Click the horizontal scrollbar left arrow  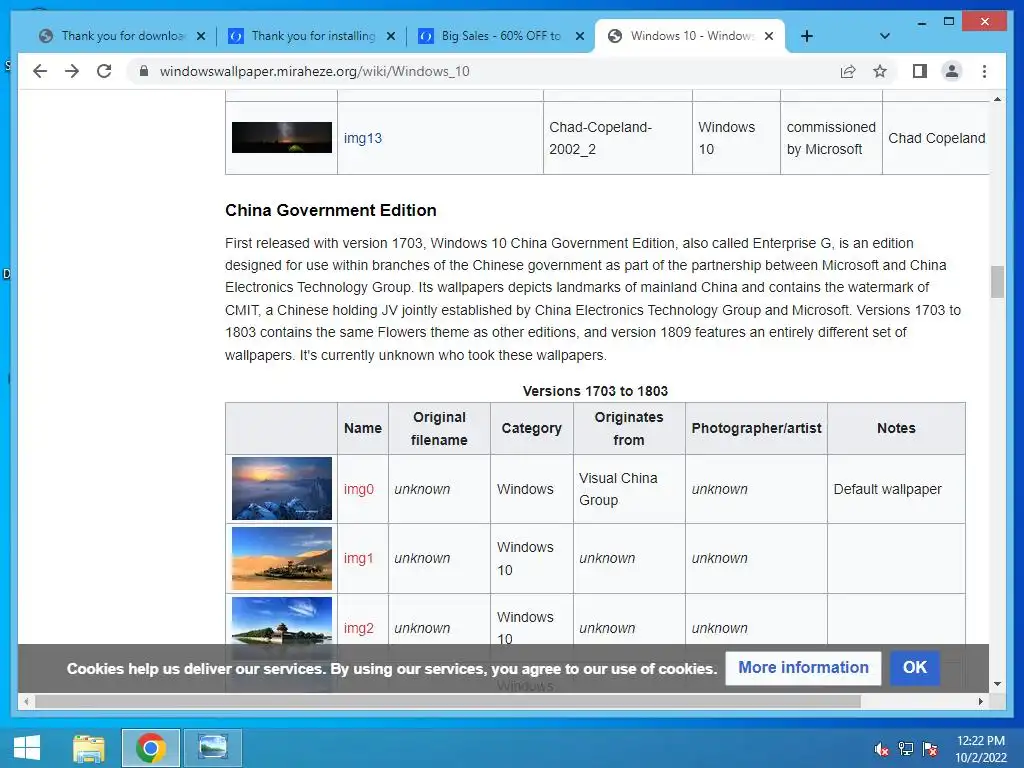(x=26, y=701)
